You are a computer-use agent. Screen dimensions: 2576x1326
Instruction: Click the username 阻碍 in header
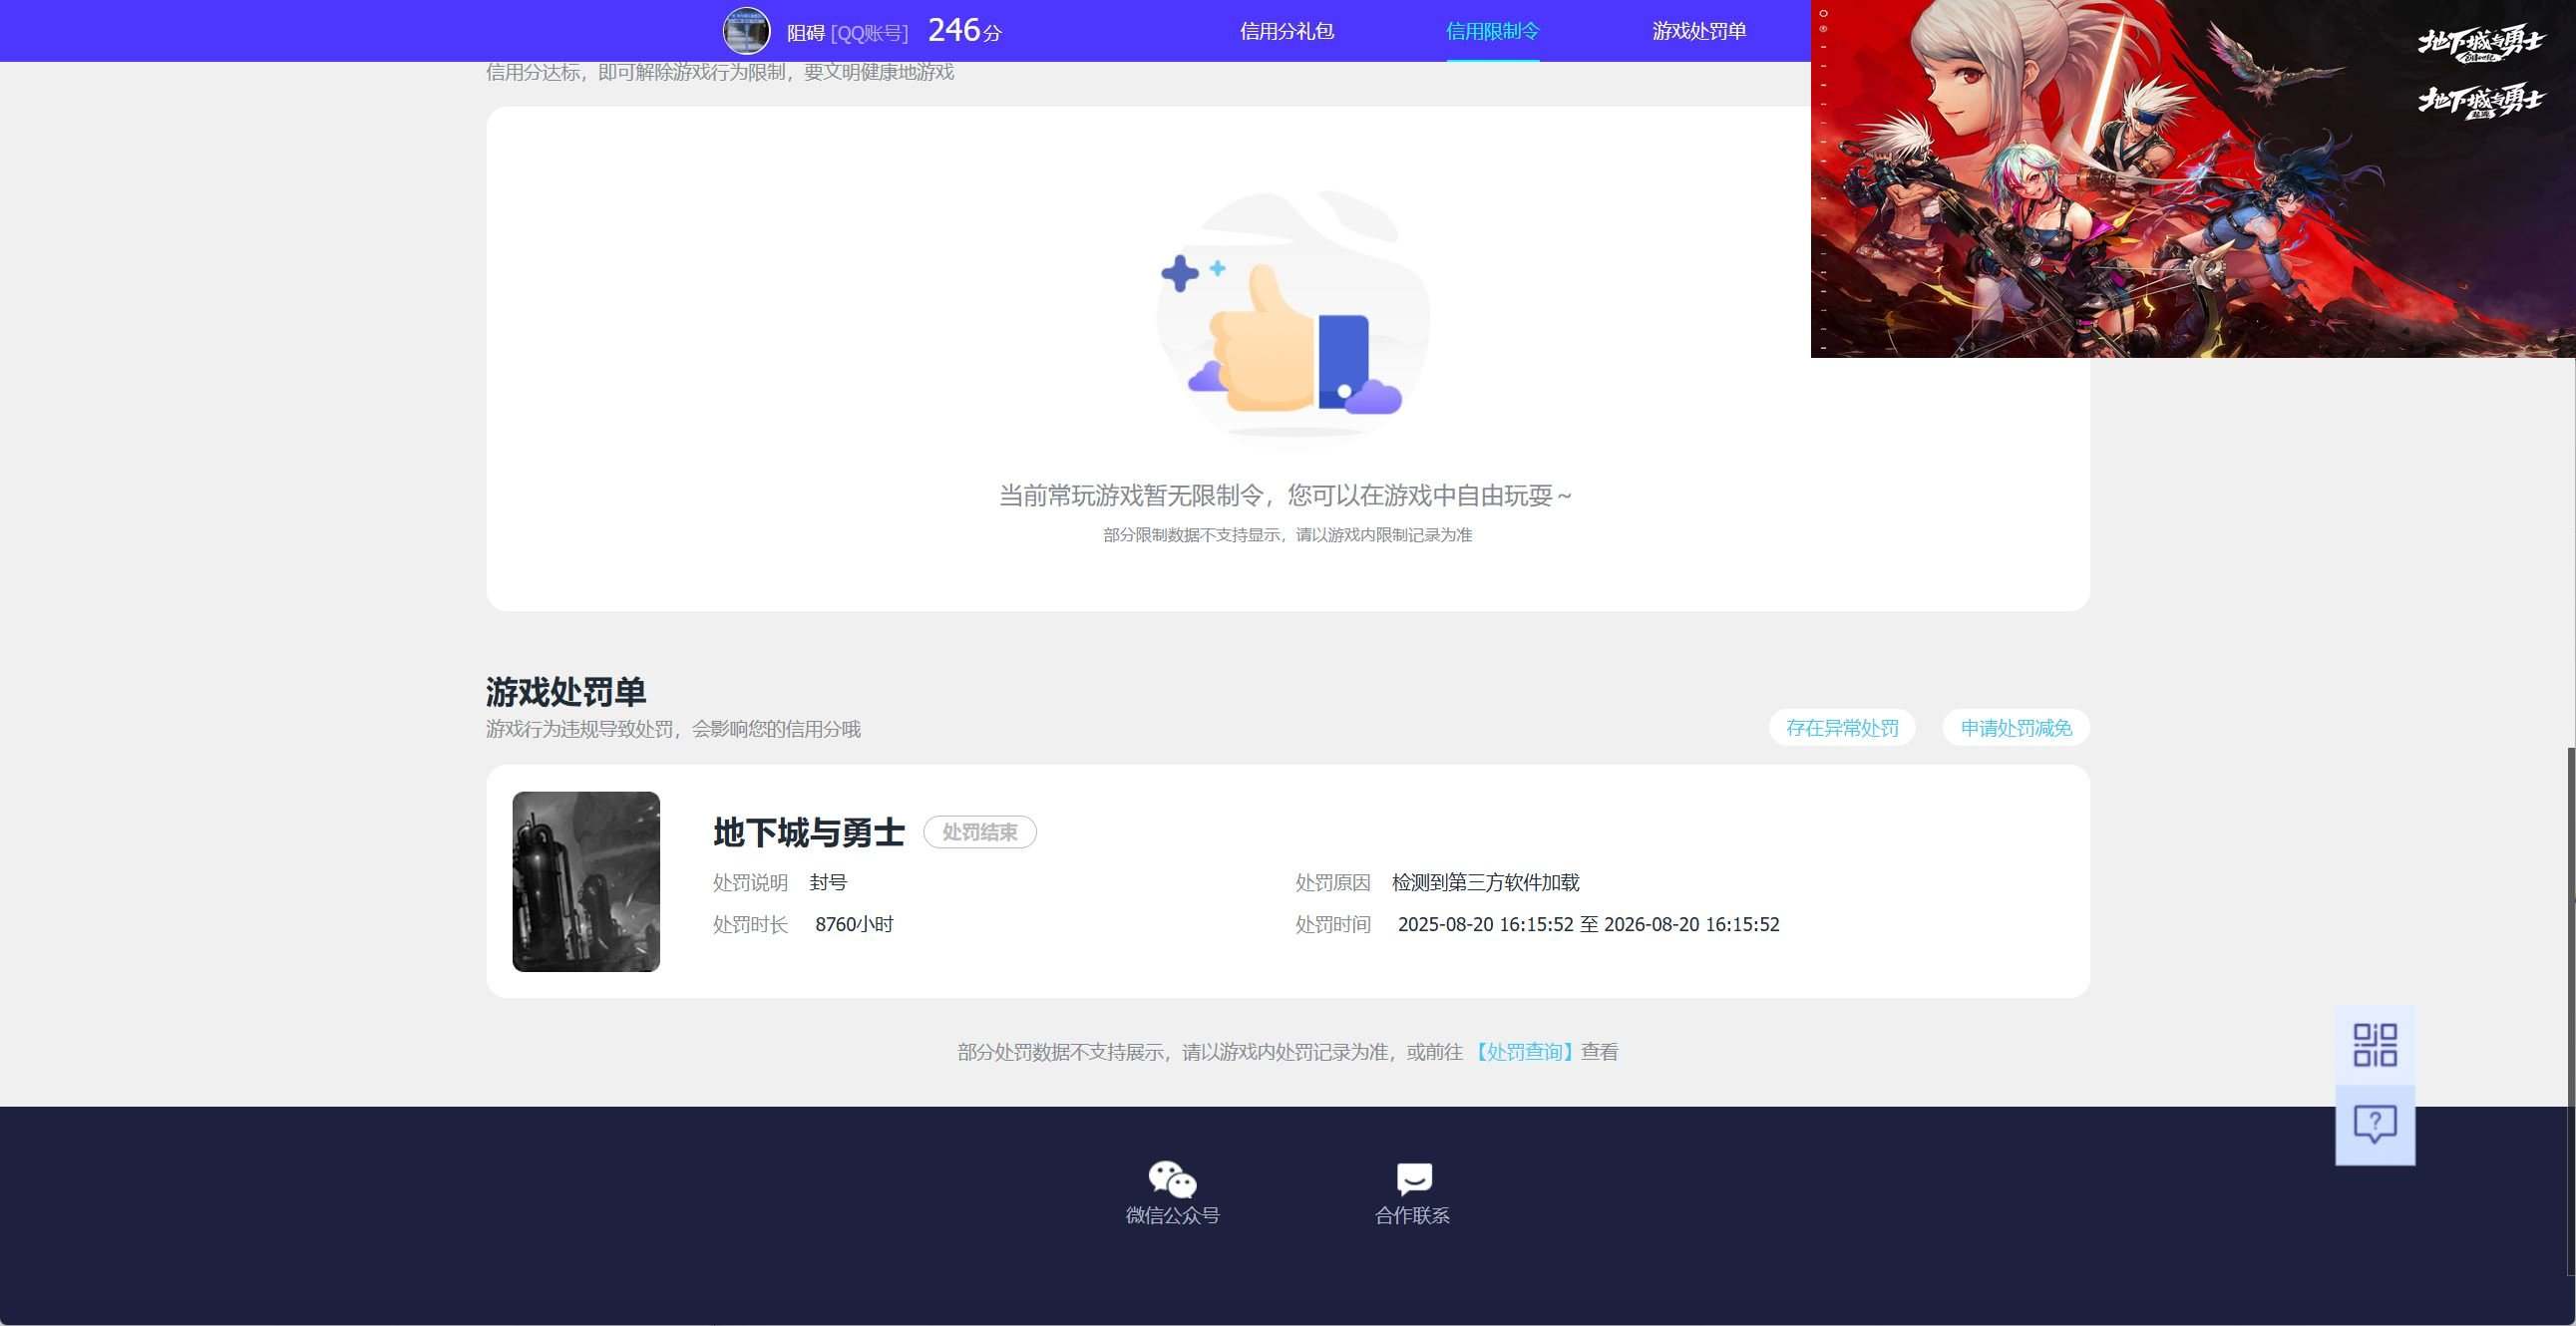click(x=805, y=33)
